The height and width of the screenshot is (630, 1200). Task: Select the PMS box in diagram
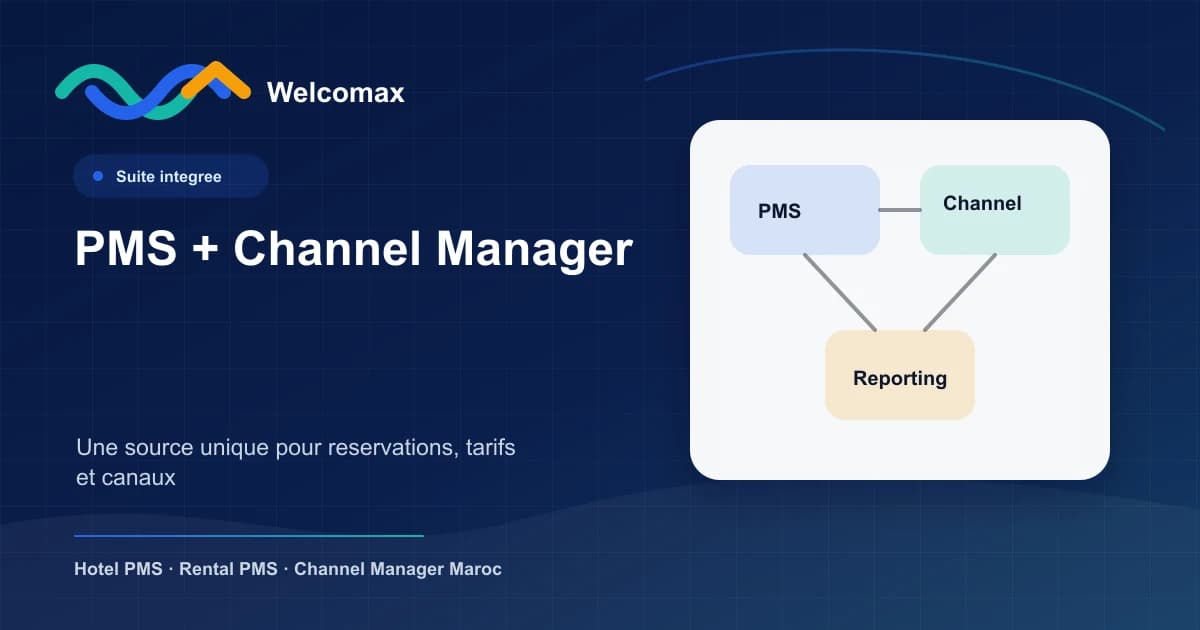coord(805,210)
